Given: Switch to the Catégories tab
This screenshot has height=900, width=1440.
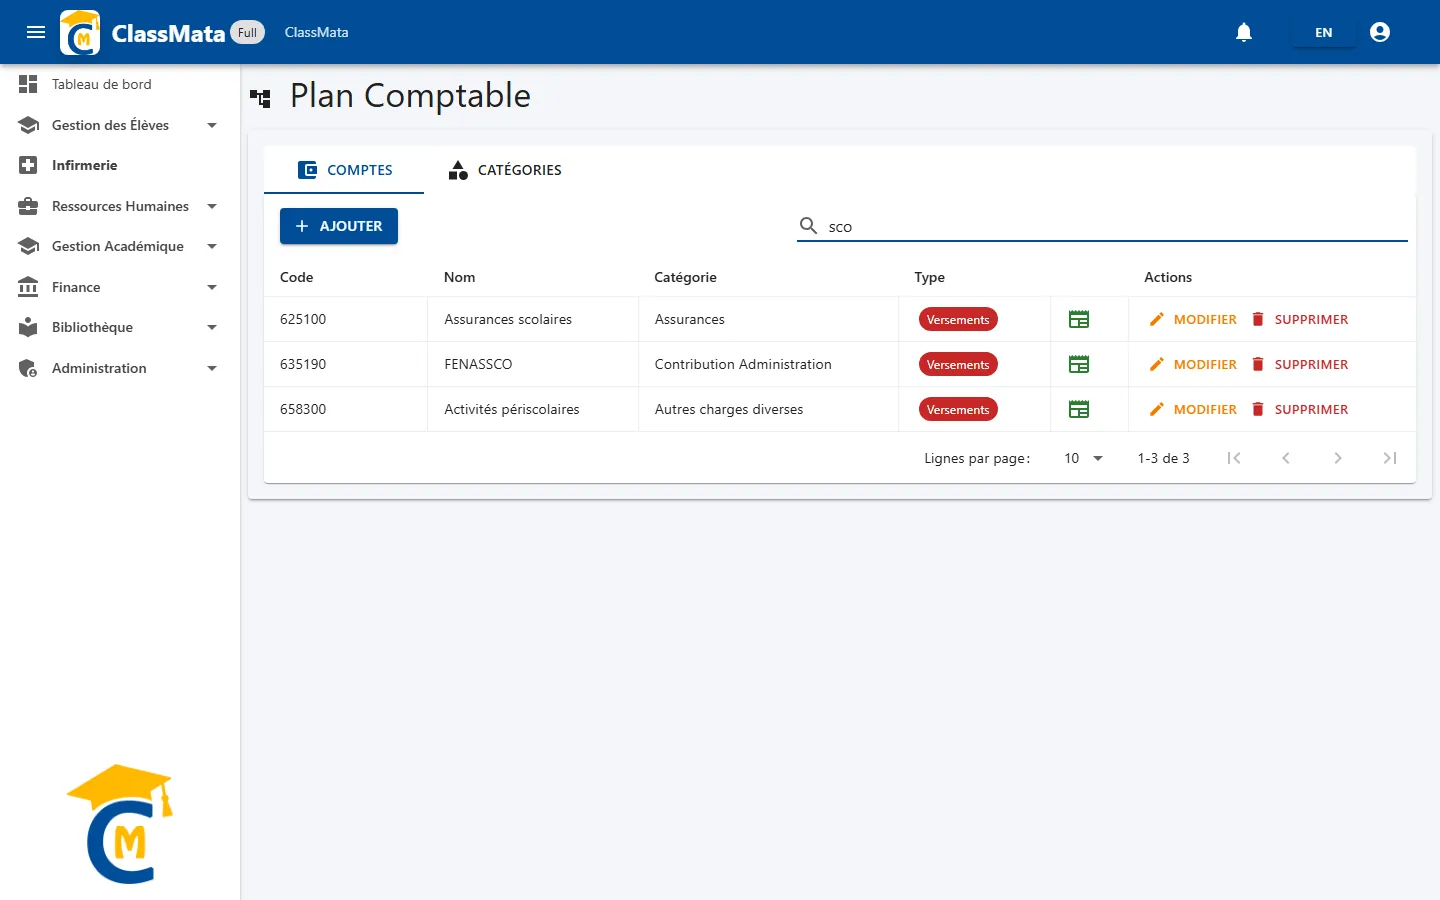Looking at the screenshot, I should (505, 170).
